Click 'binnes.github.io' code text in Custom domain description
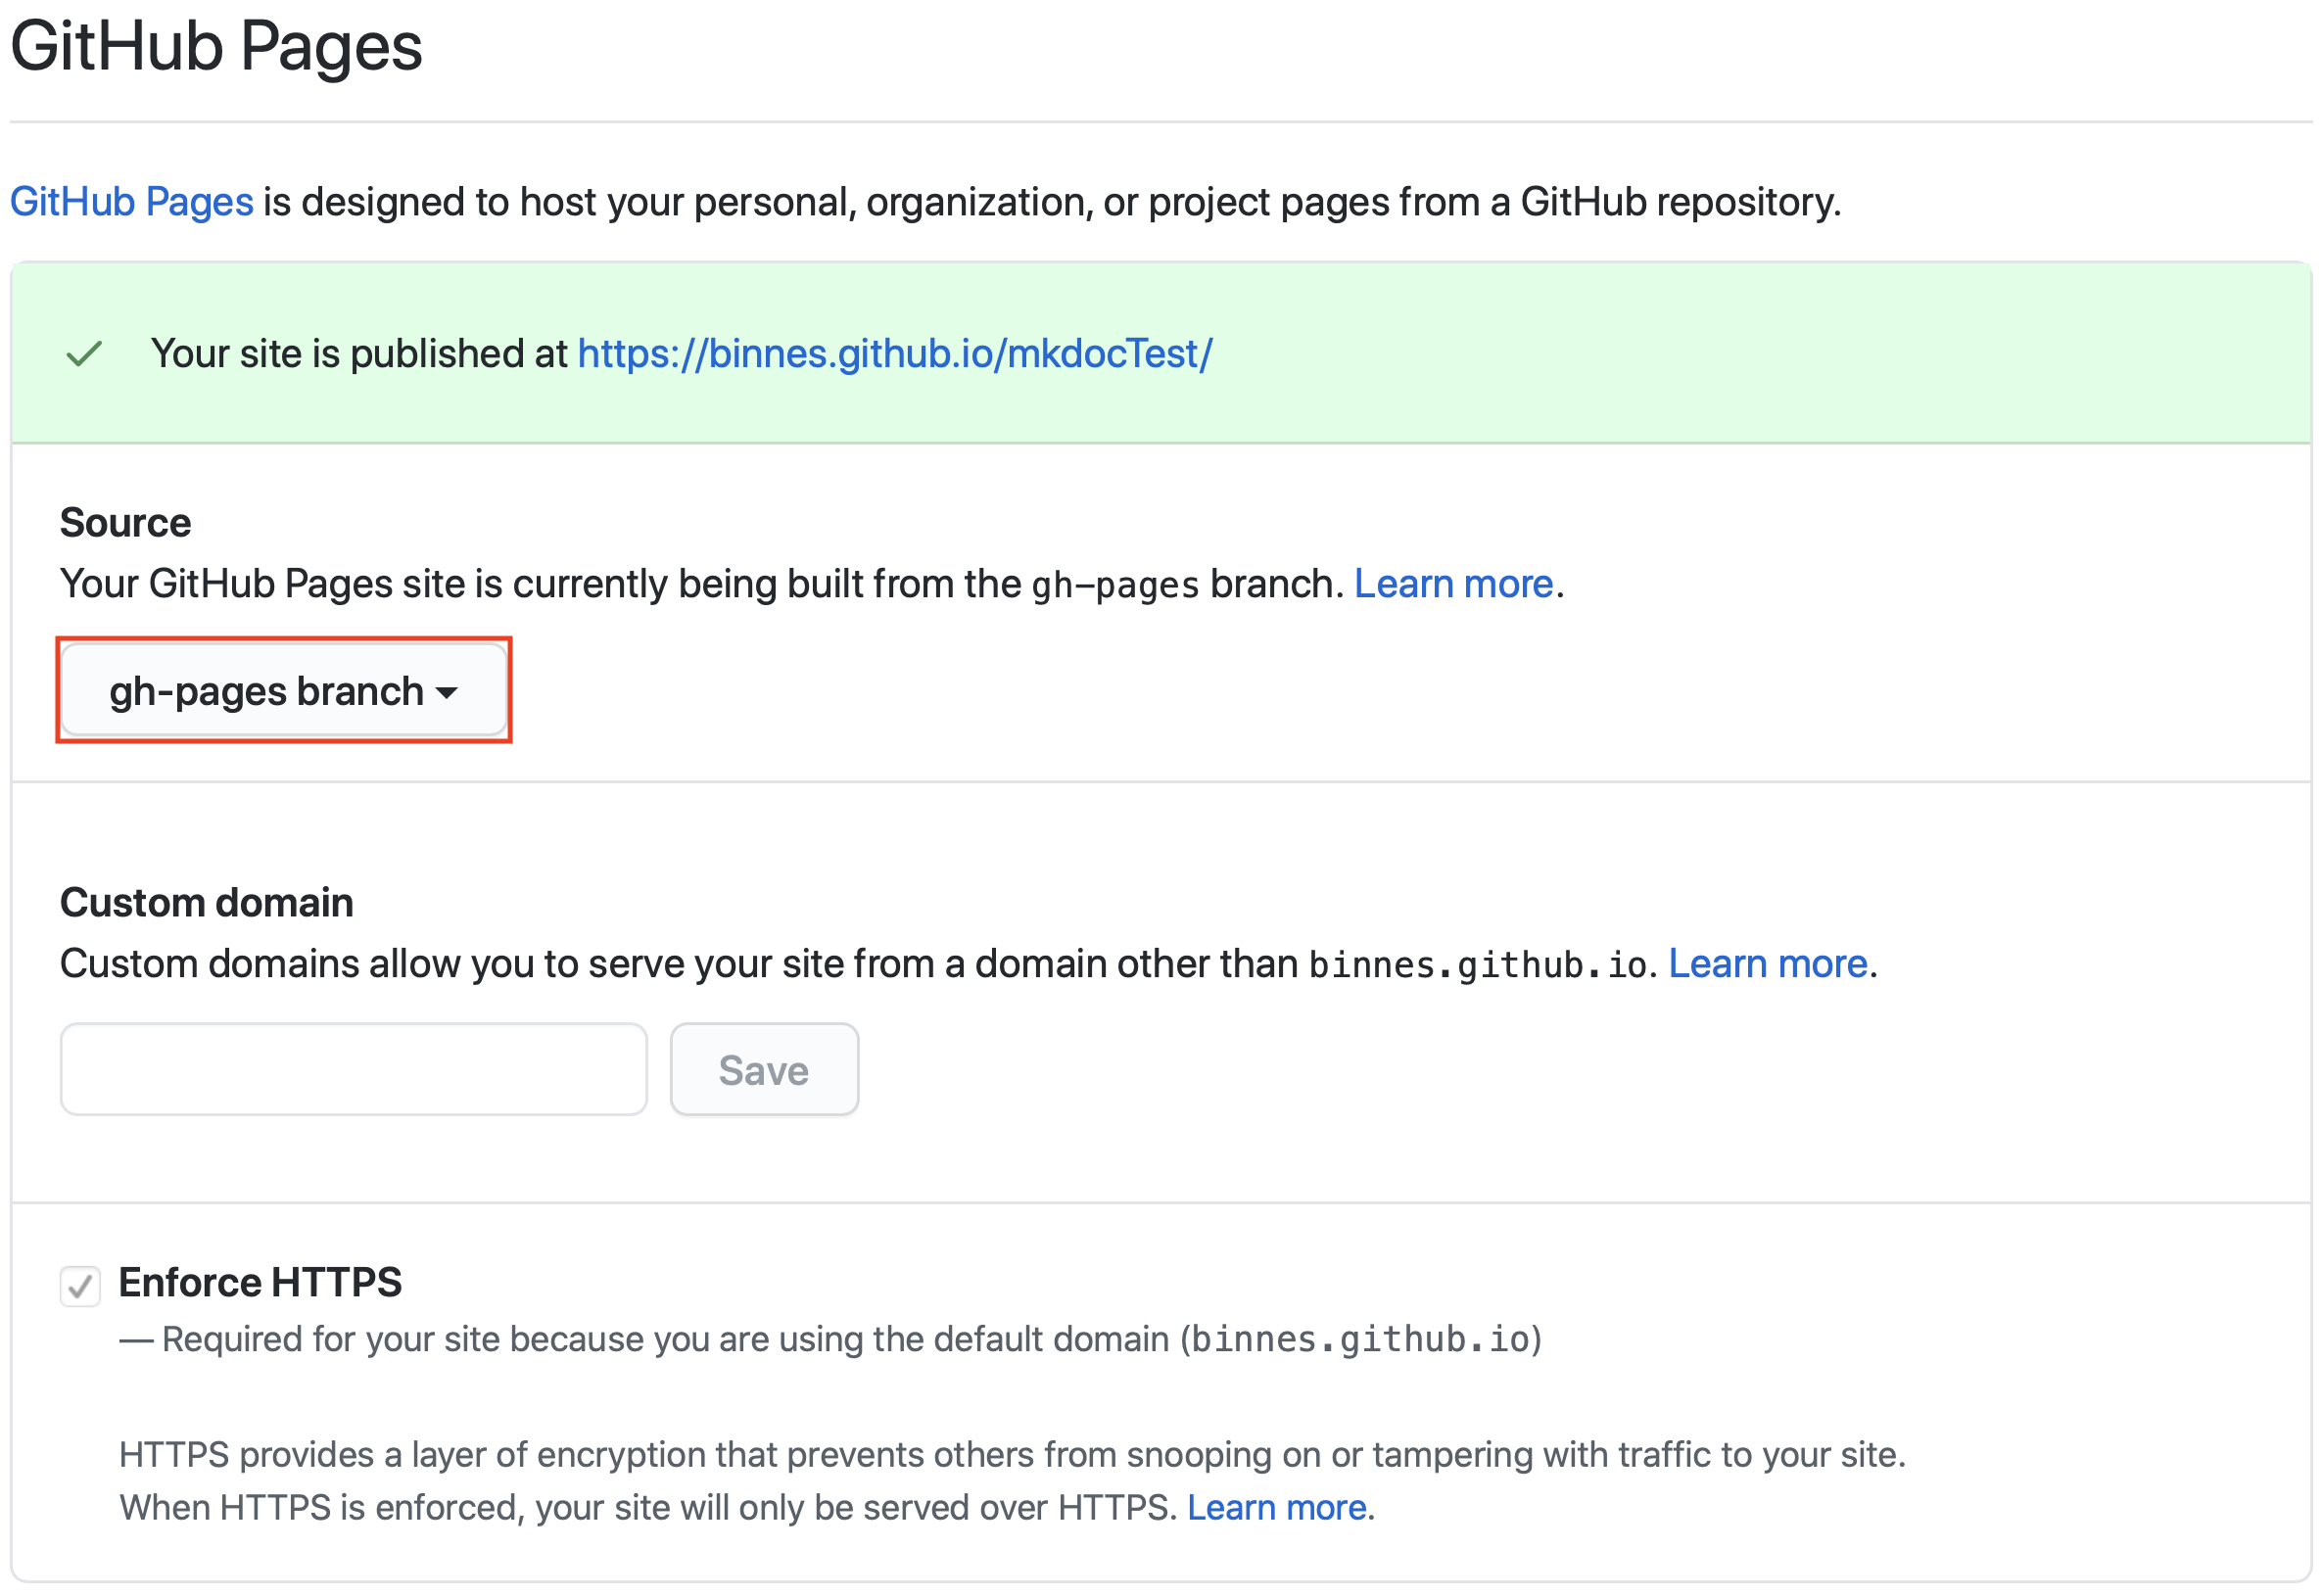 (x=1477, y=965)
